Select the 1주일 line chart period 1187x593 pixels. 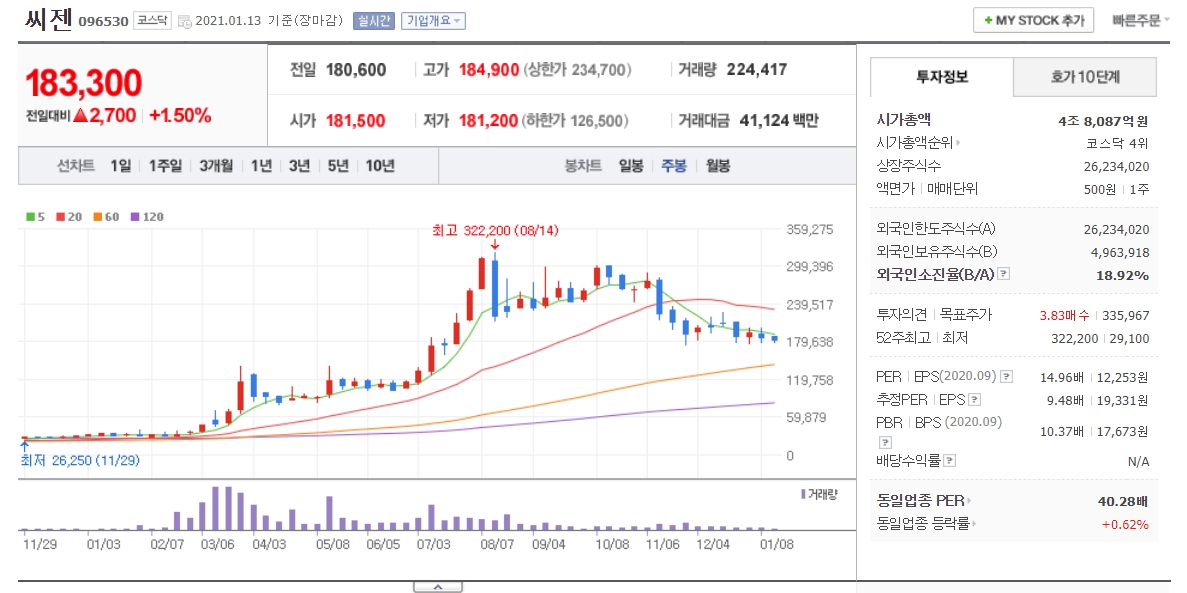pos(165,166)
